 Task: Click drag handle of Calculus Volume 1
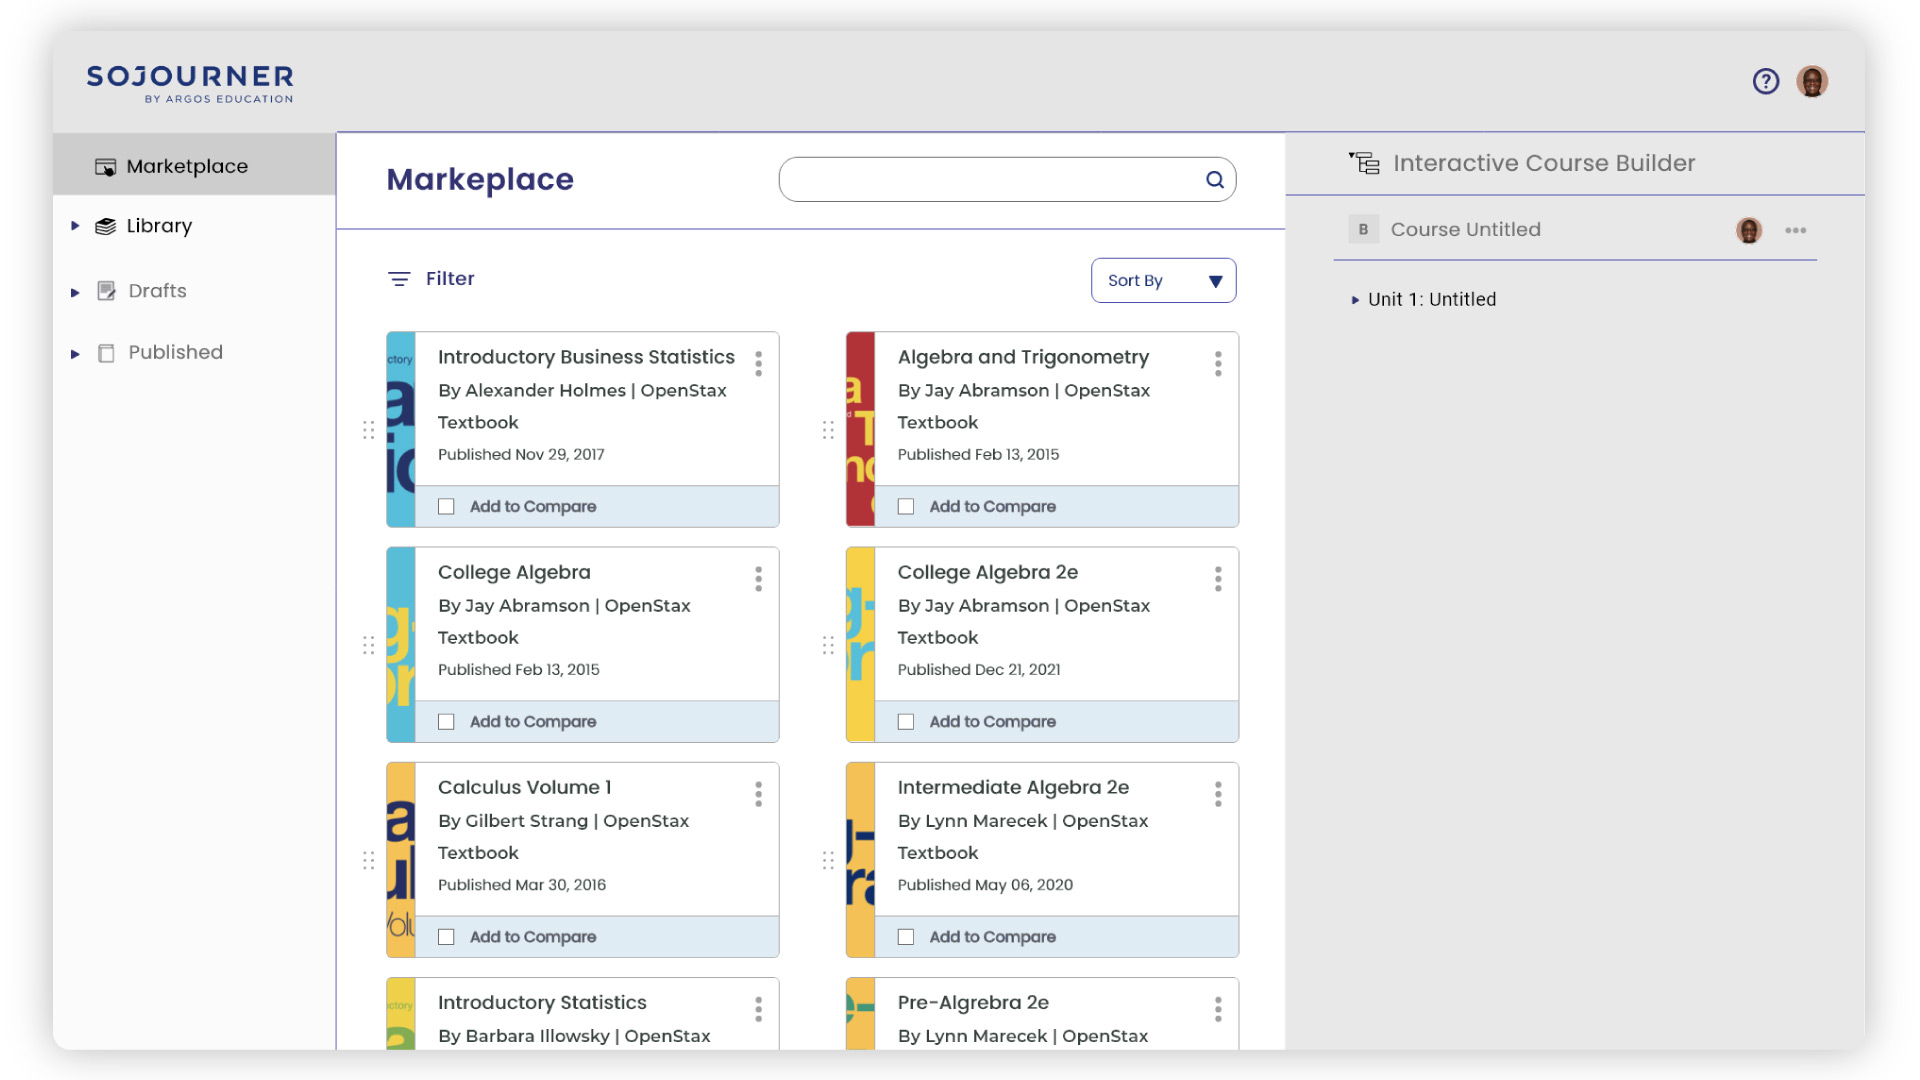369,860
